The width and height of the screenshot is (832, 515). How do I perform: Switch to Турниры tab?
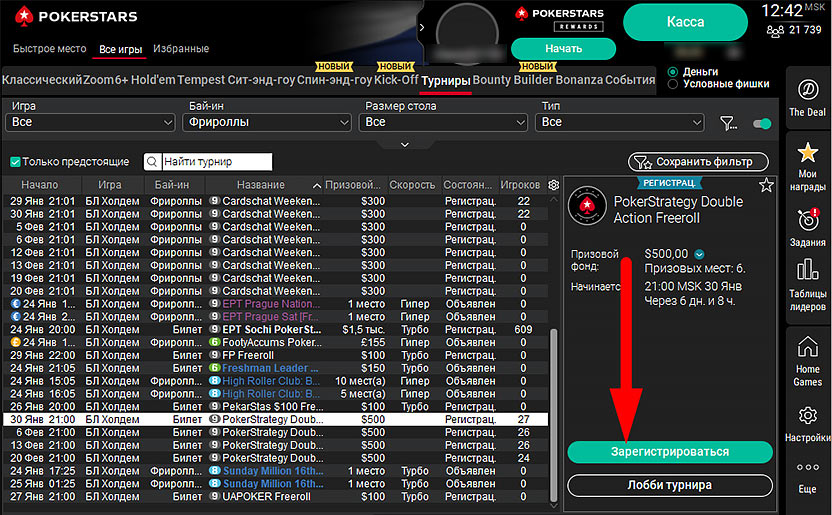point(446,81)
